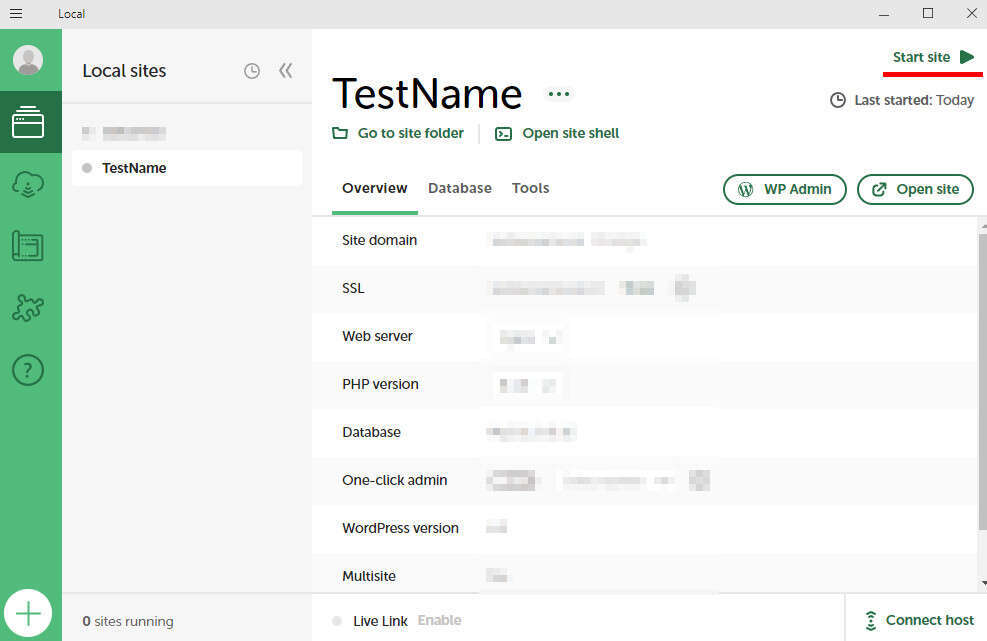
Task: Sort sites by the clock icon
Action: click(x=252, y=71)
